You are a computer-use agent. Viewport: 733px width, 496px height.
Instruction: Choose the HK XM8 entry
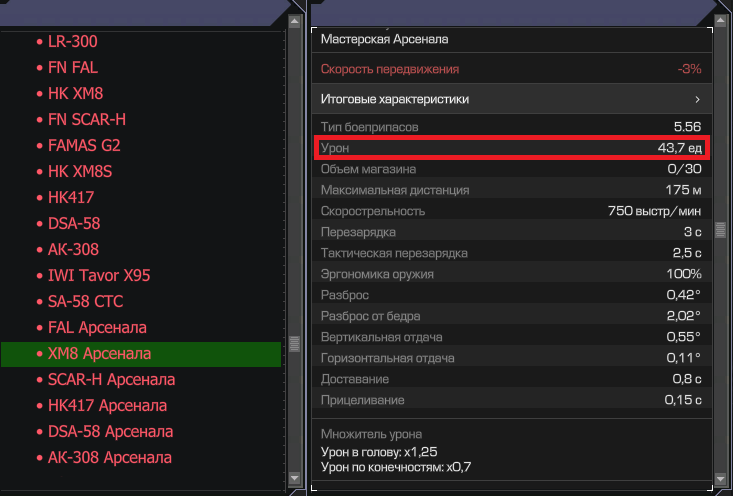click(x=75, y=93)
